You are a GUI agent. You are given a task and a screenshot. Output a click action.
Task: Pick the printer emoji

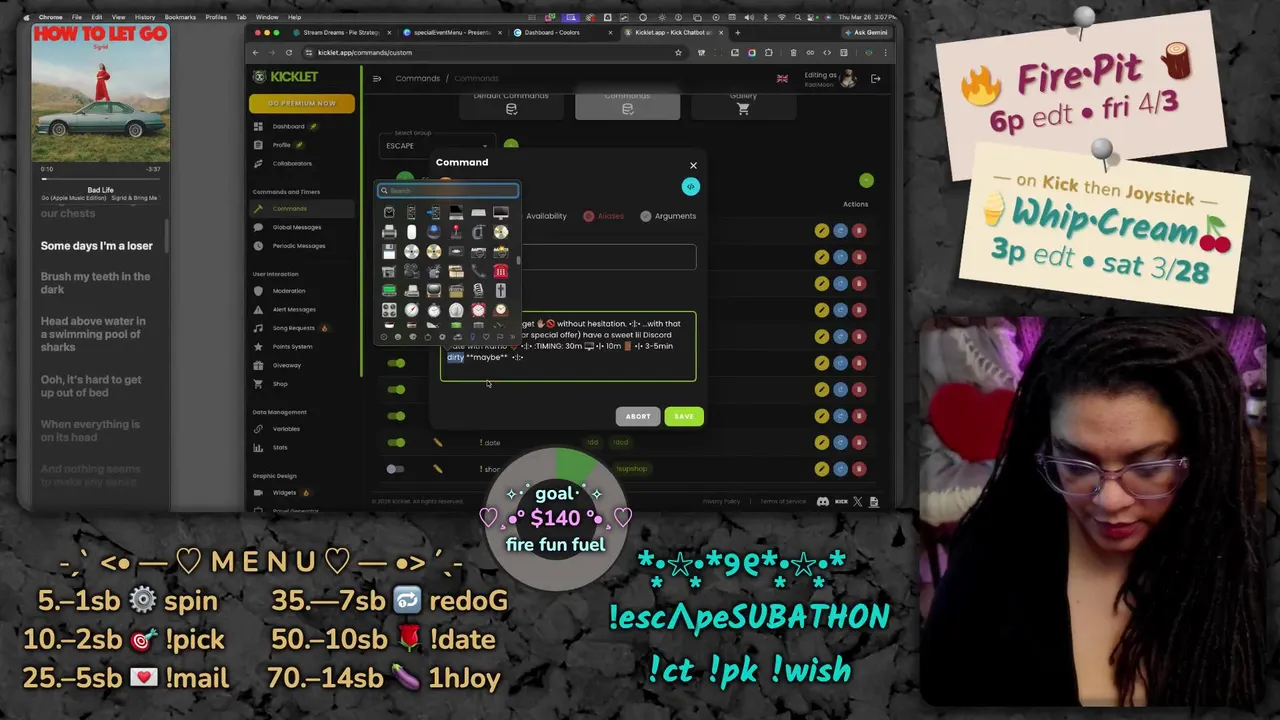click(389, 232)
